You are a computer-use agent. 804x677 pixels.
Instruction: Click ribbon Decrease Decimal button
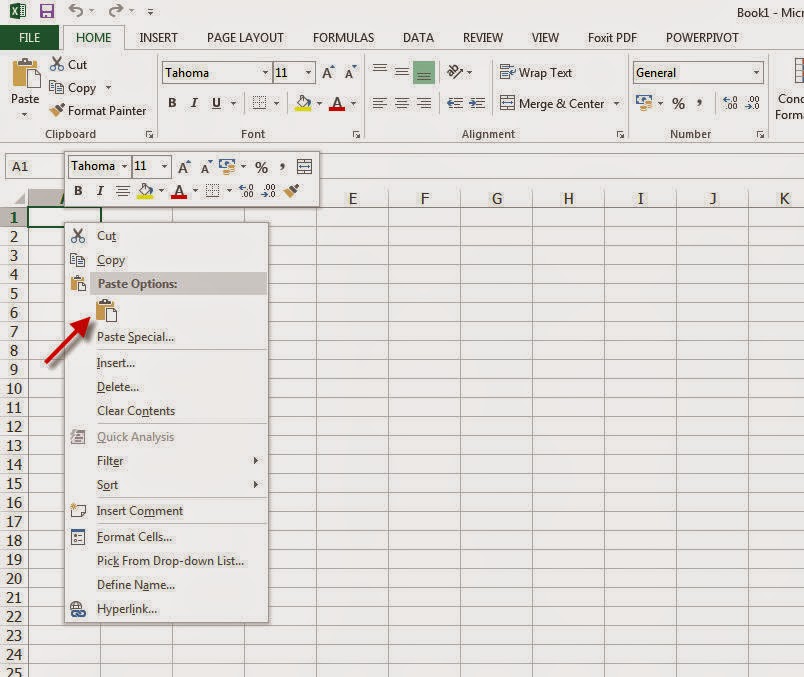click(x=752, y=103)
